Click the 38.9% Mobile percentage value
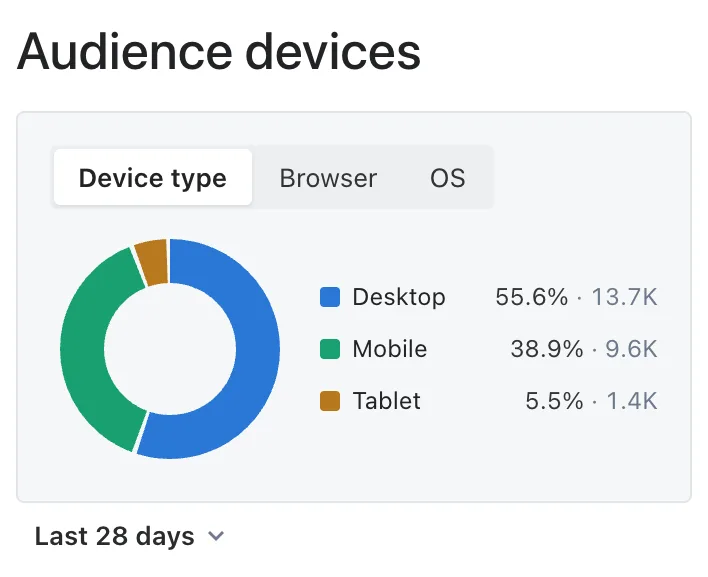Viewport: 708px width, 577px height. point(547,349)
